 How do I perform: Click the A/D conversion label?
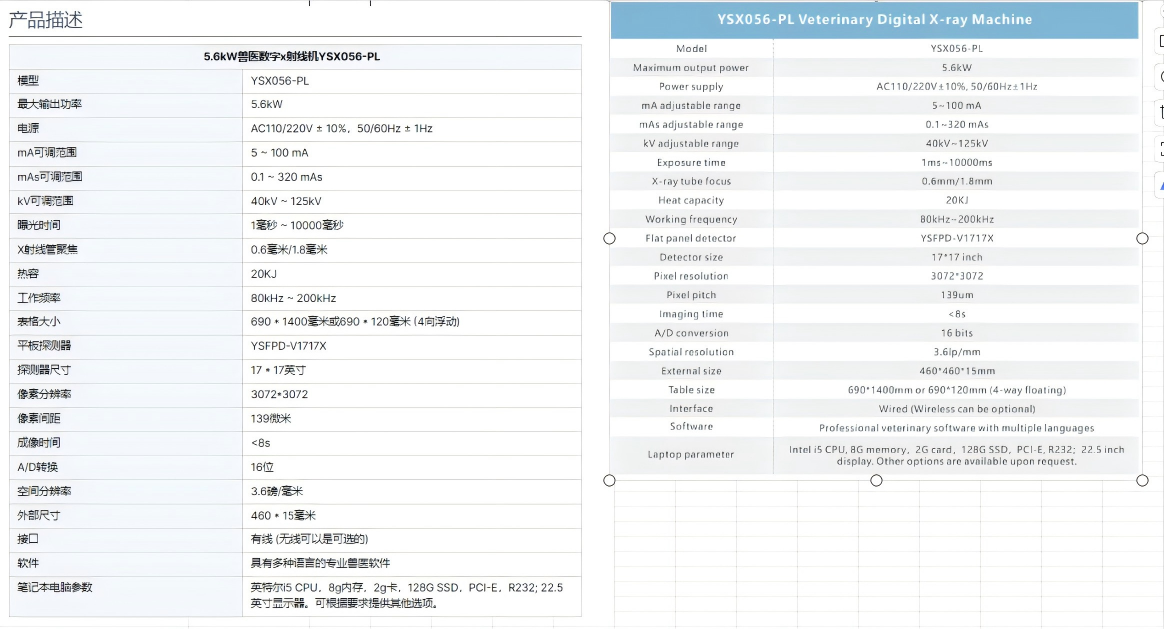(691, 333)
